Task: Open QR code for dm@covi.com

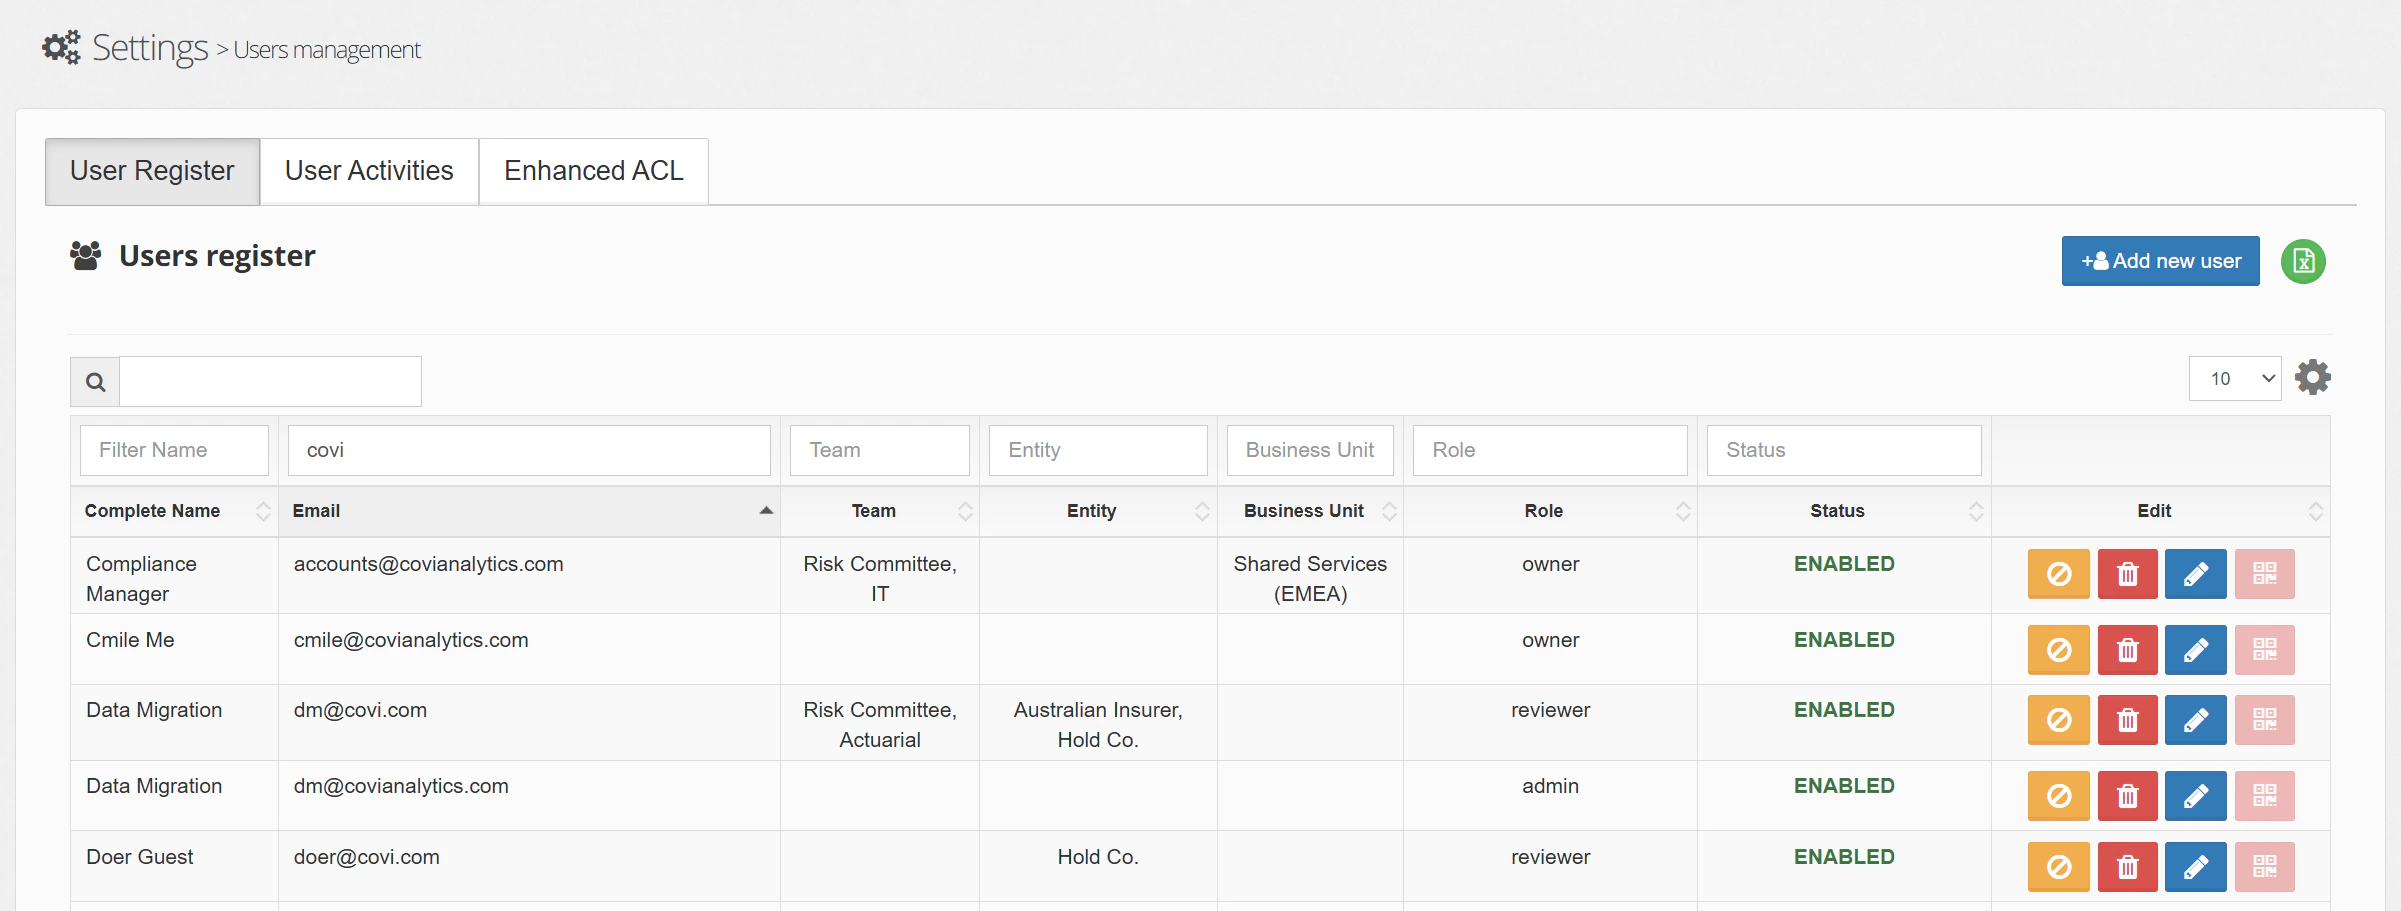Action: (2265, 720)
